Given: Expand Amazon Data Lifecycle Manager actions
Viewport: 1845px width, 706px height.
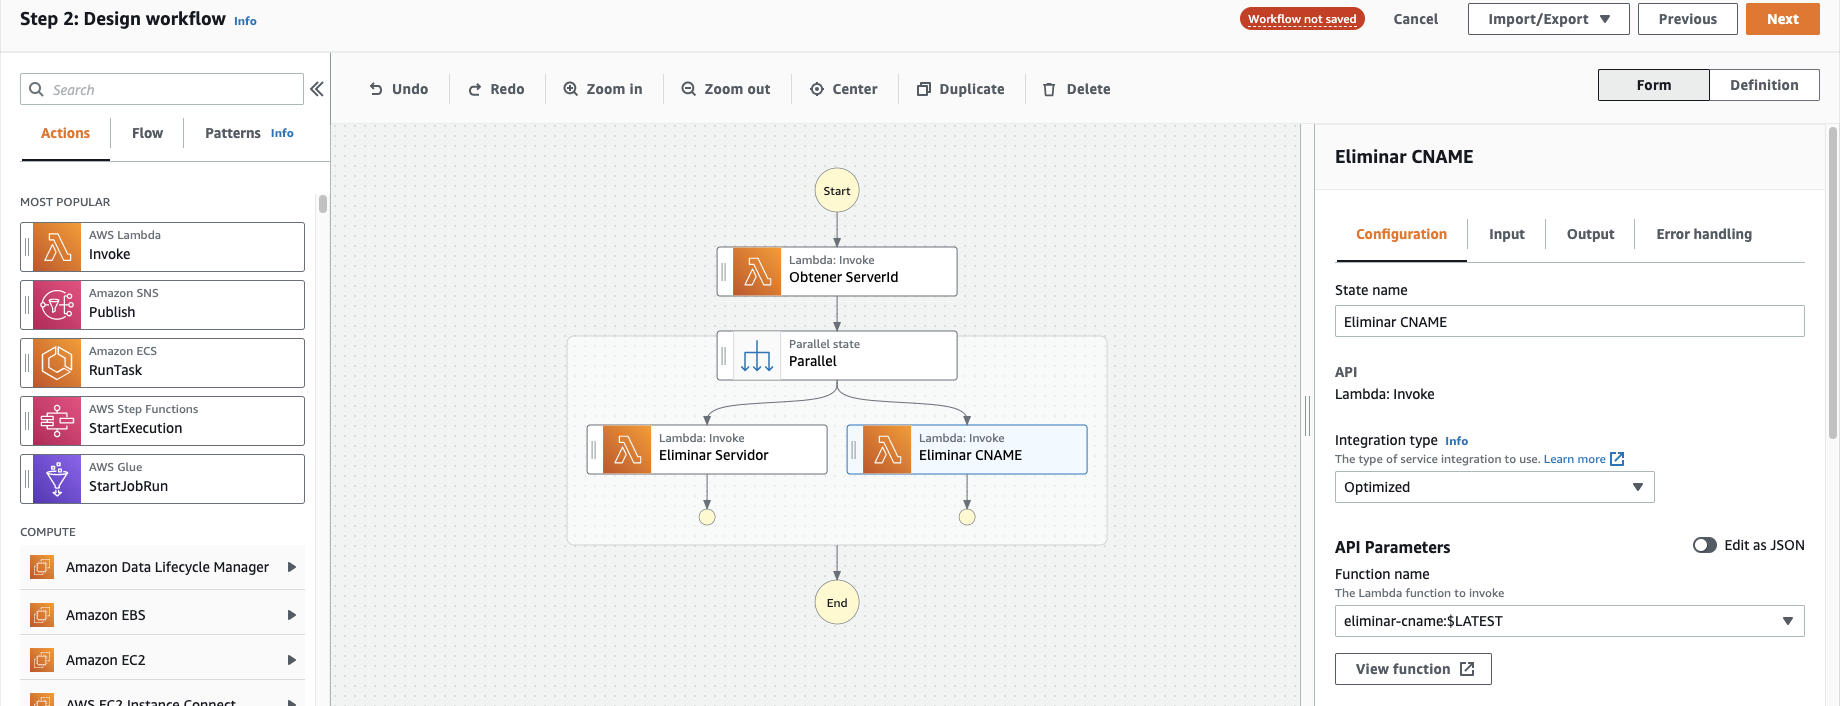Looking at the screenshot, I should 292,567.
